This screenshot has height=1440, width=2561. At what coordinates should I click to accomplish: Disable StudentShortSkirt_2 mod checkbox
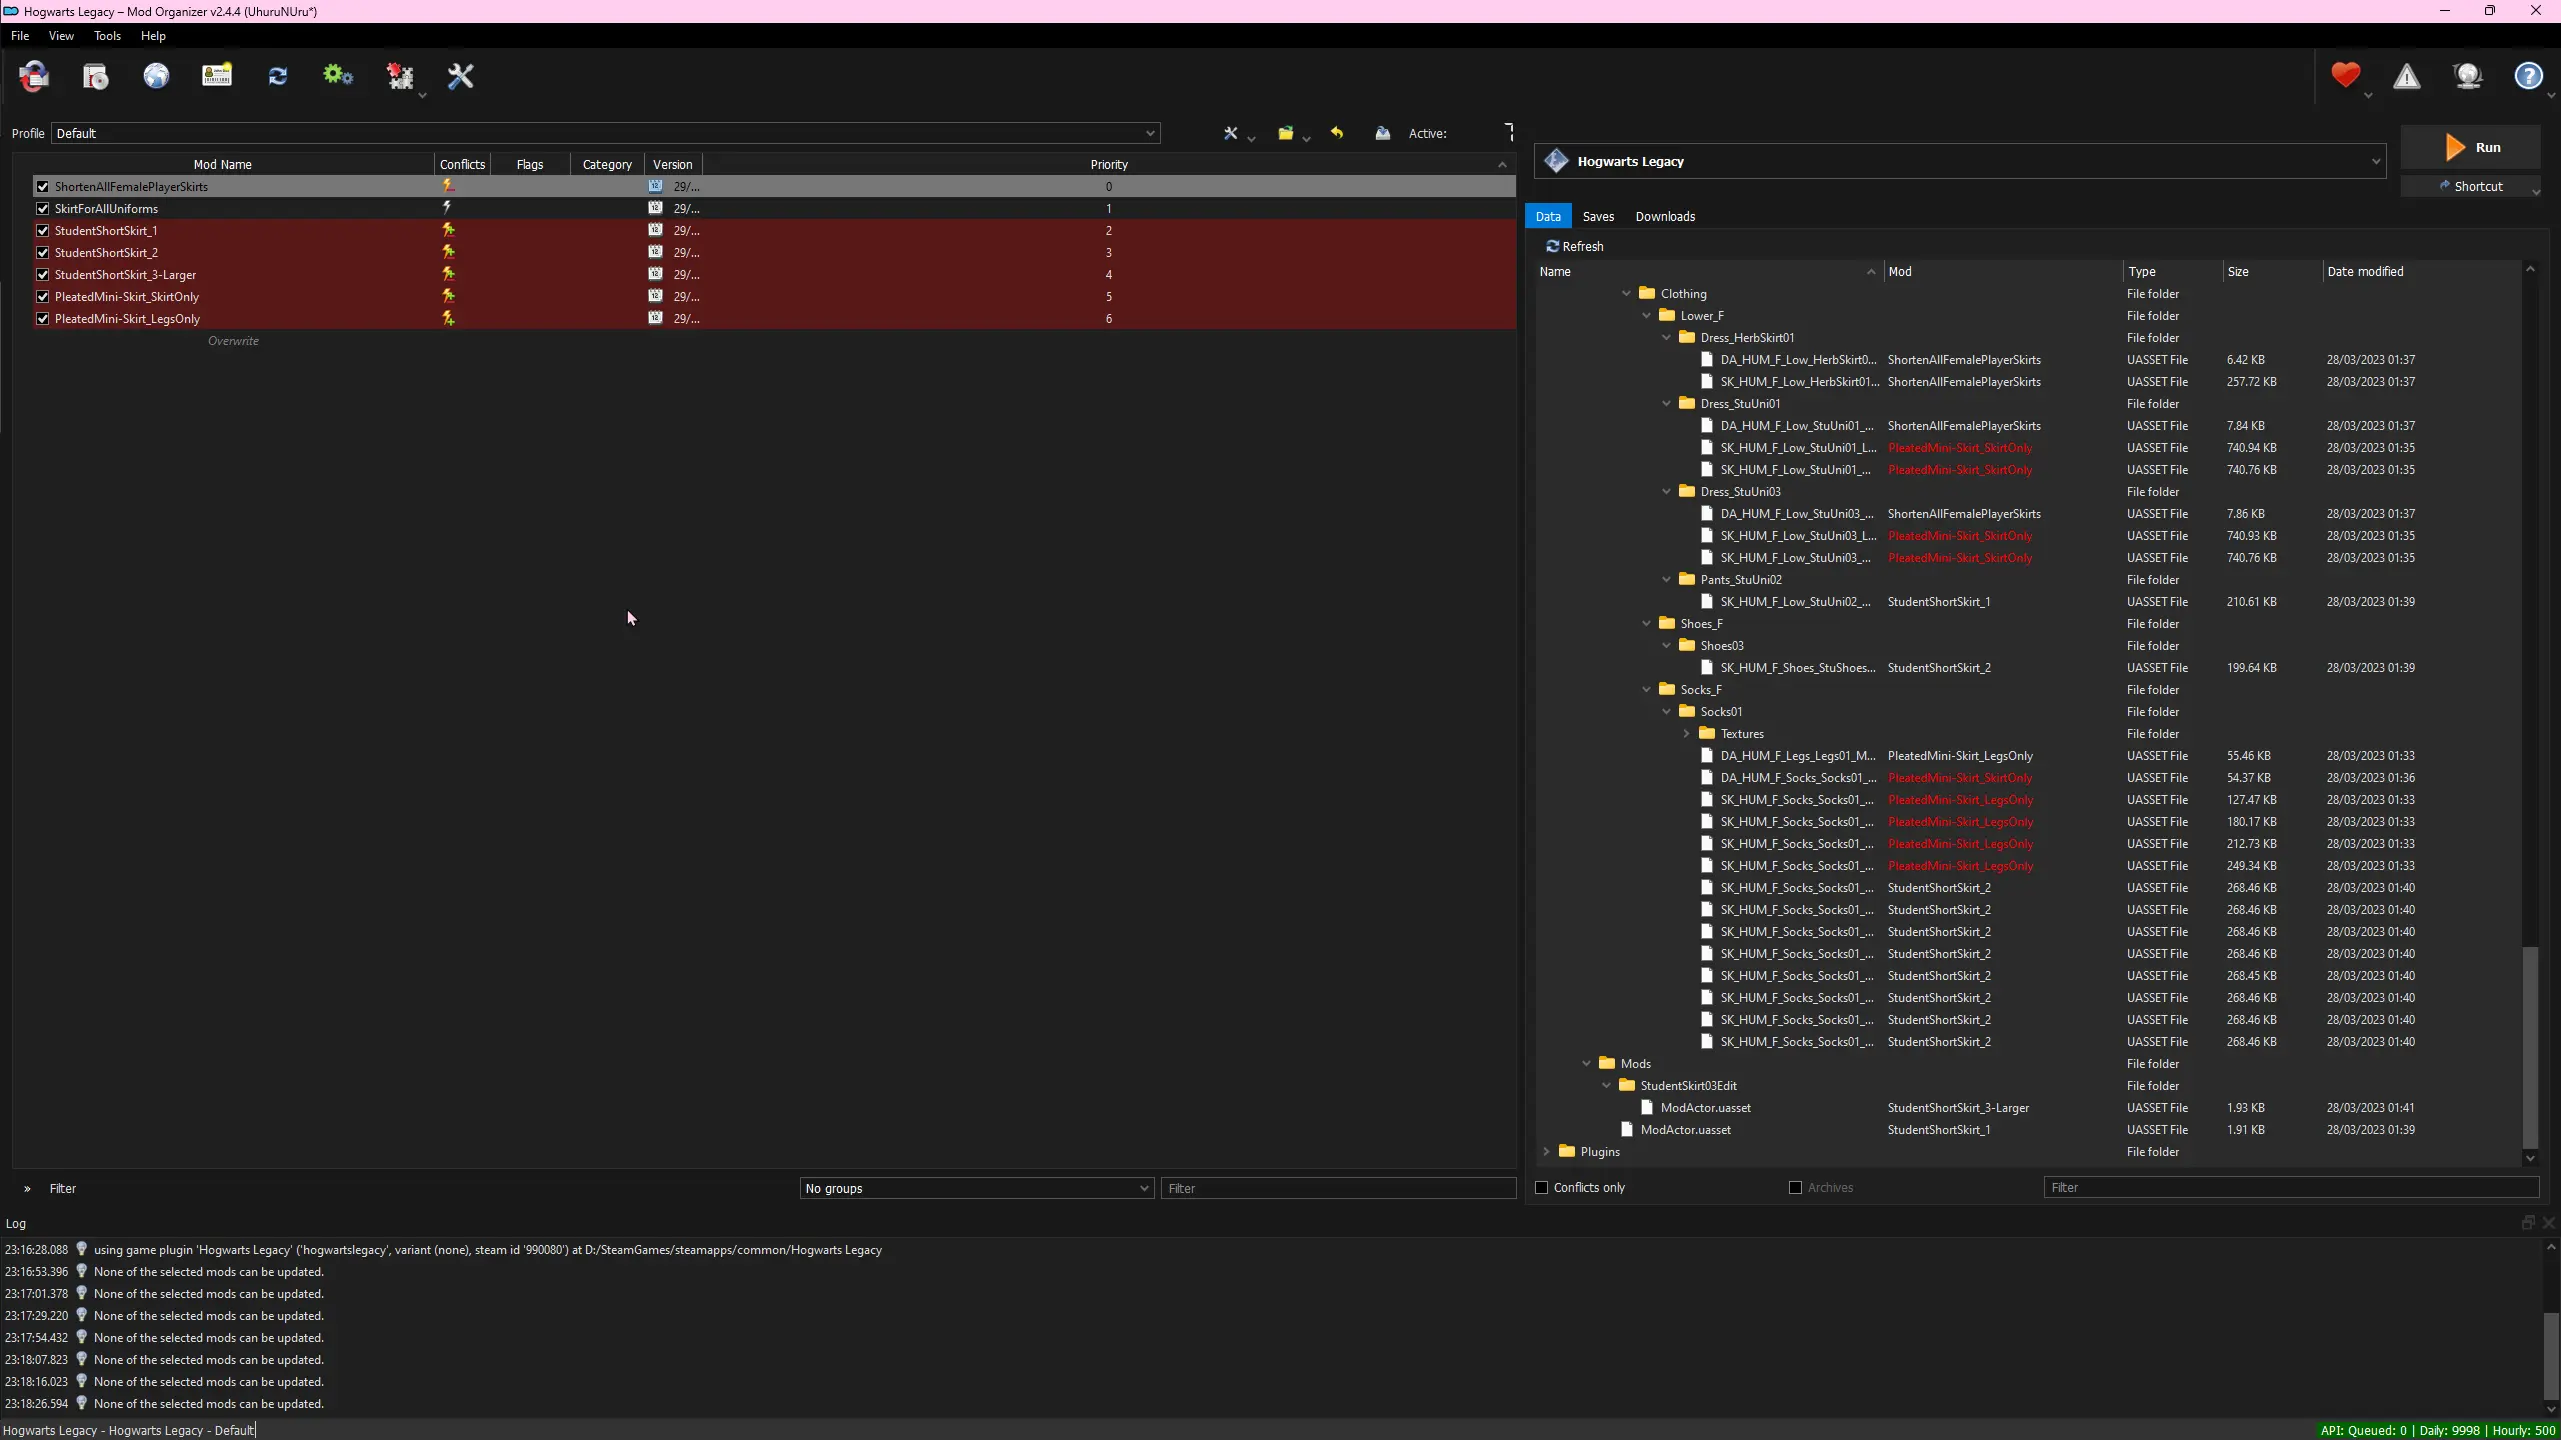43,252
